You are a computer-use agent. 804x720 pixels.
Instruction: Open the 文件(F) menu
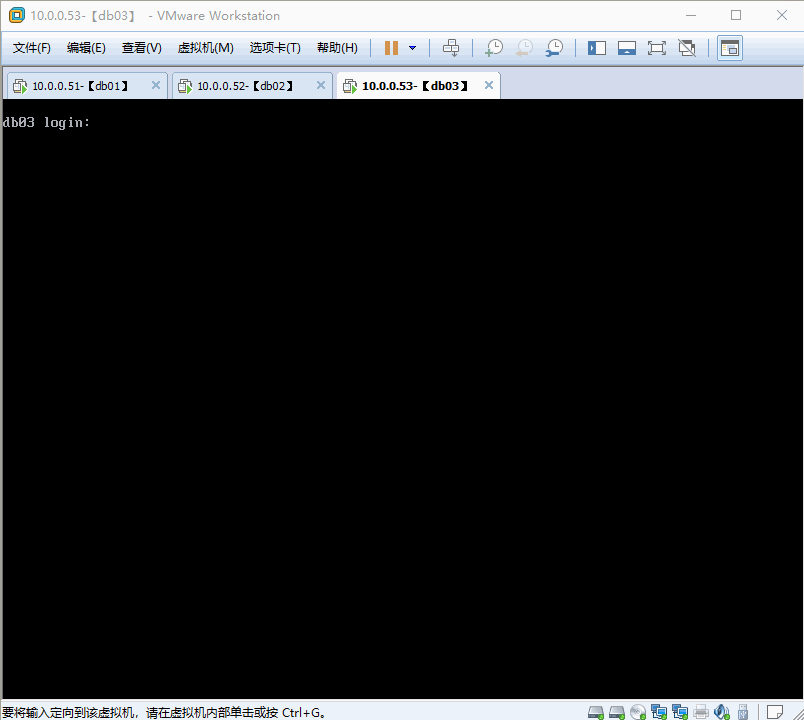[32, 48]
